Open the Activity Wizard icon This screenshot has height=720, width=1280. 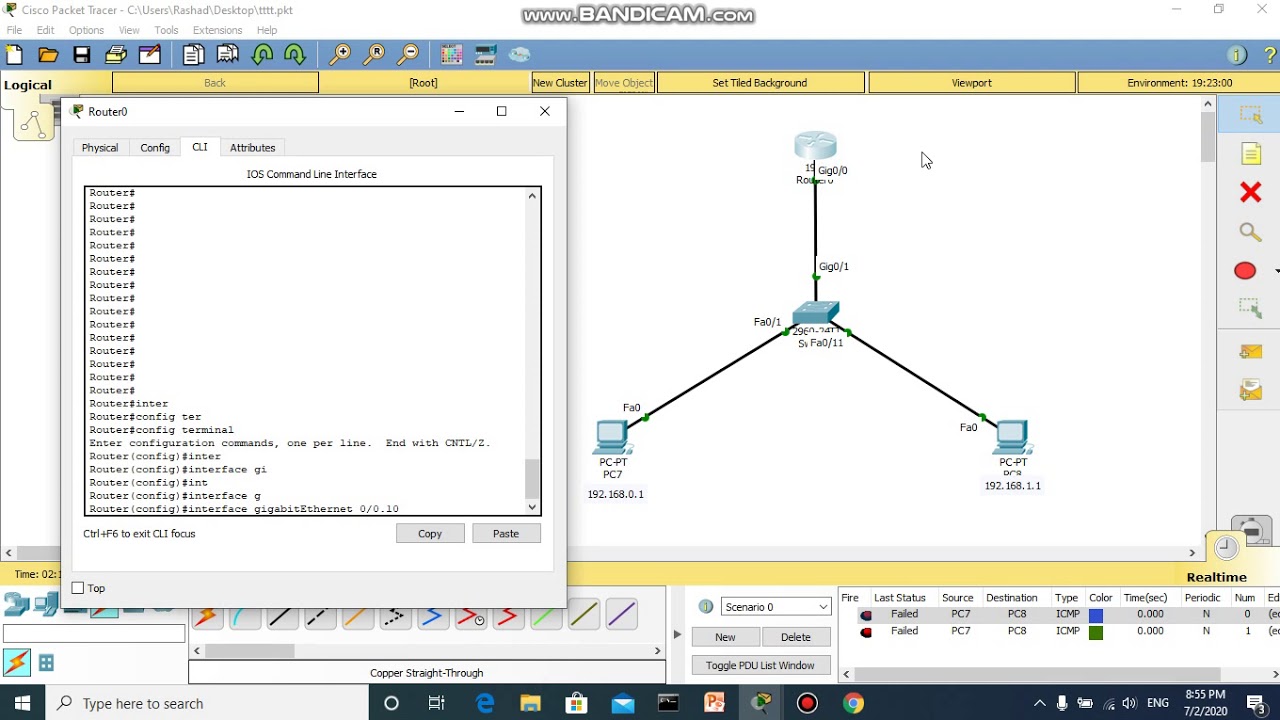(x=150, y=55)
